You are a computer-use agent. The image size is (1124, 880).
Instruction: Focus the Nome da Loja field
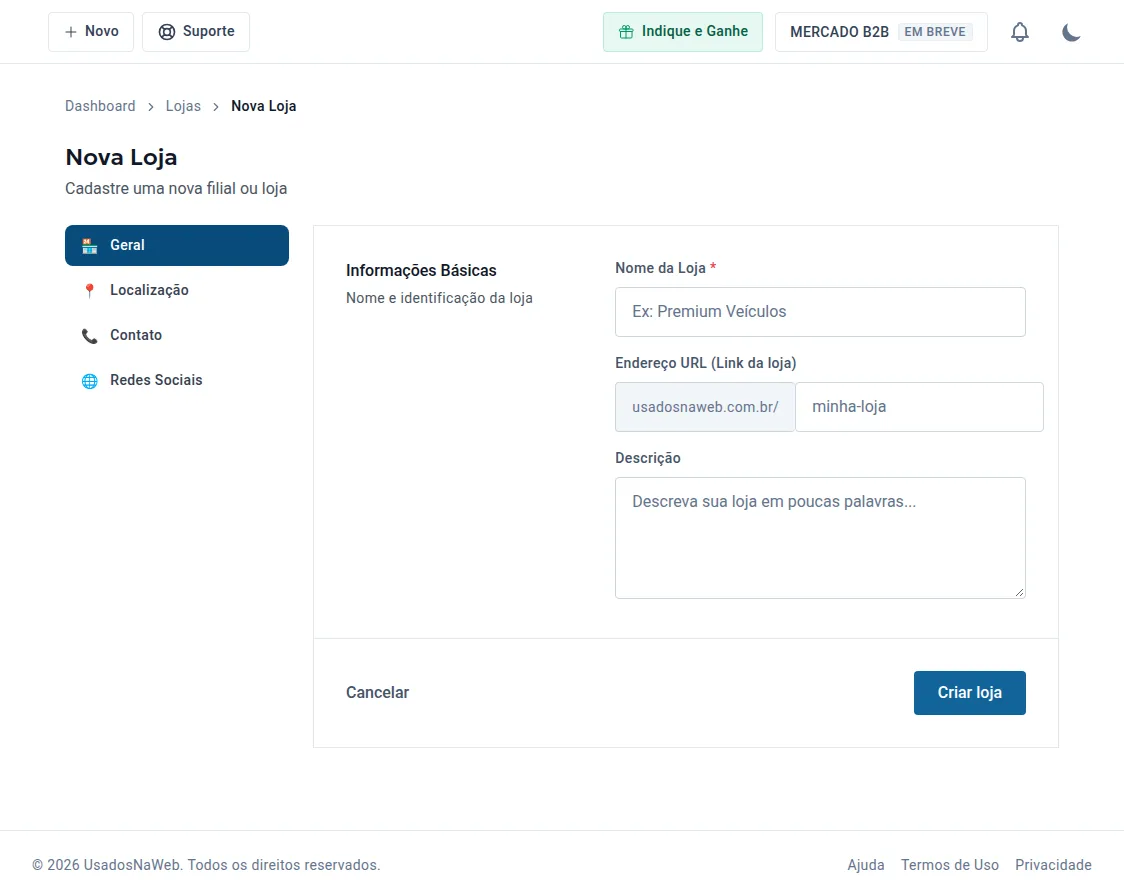820,312
